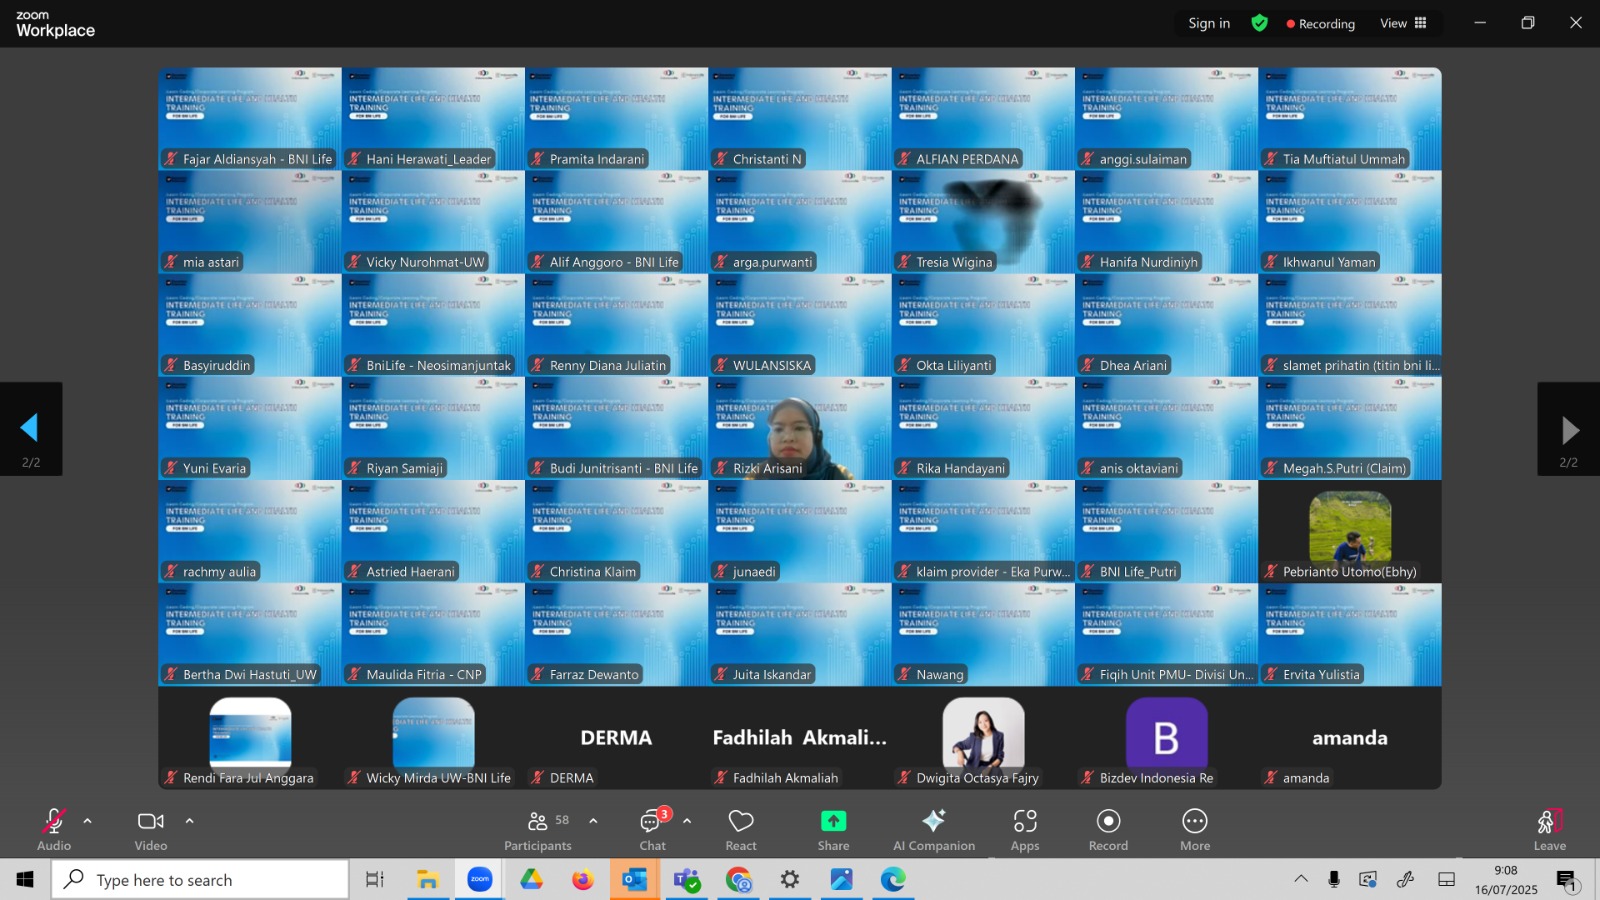Open the Chat panel icon
This screenshot has height=900, width=1600.
coord(652,821)
